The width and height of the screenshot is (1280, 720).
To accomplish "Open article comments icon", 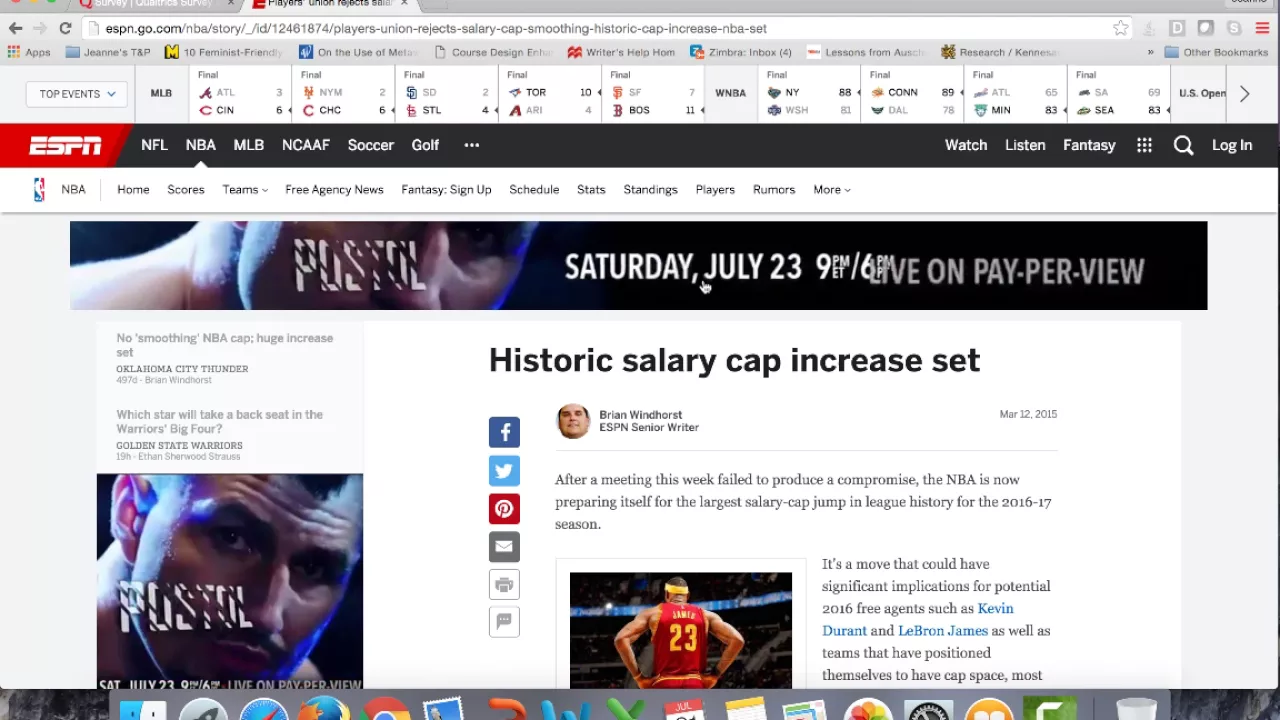I will [504, 622].
